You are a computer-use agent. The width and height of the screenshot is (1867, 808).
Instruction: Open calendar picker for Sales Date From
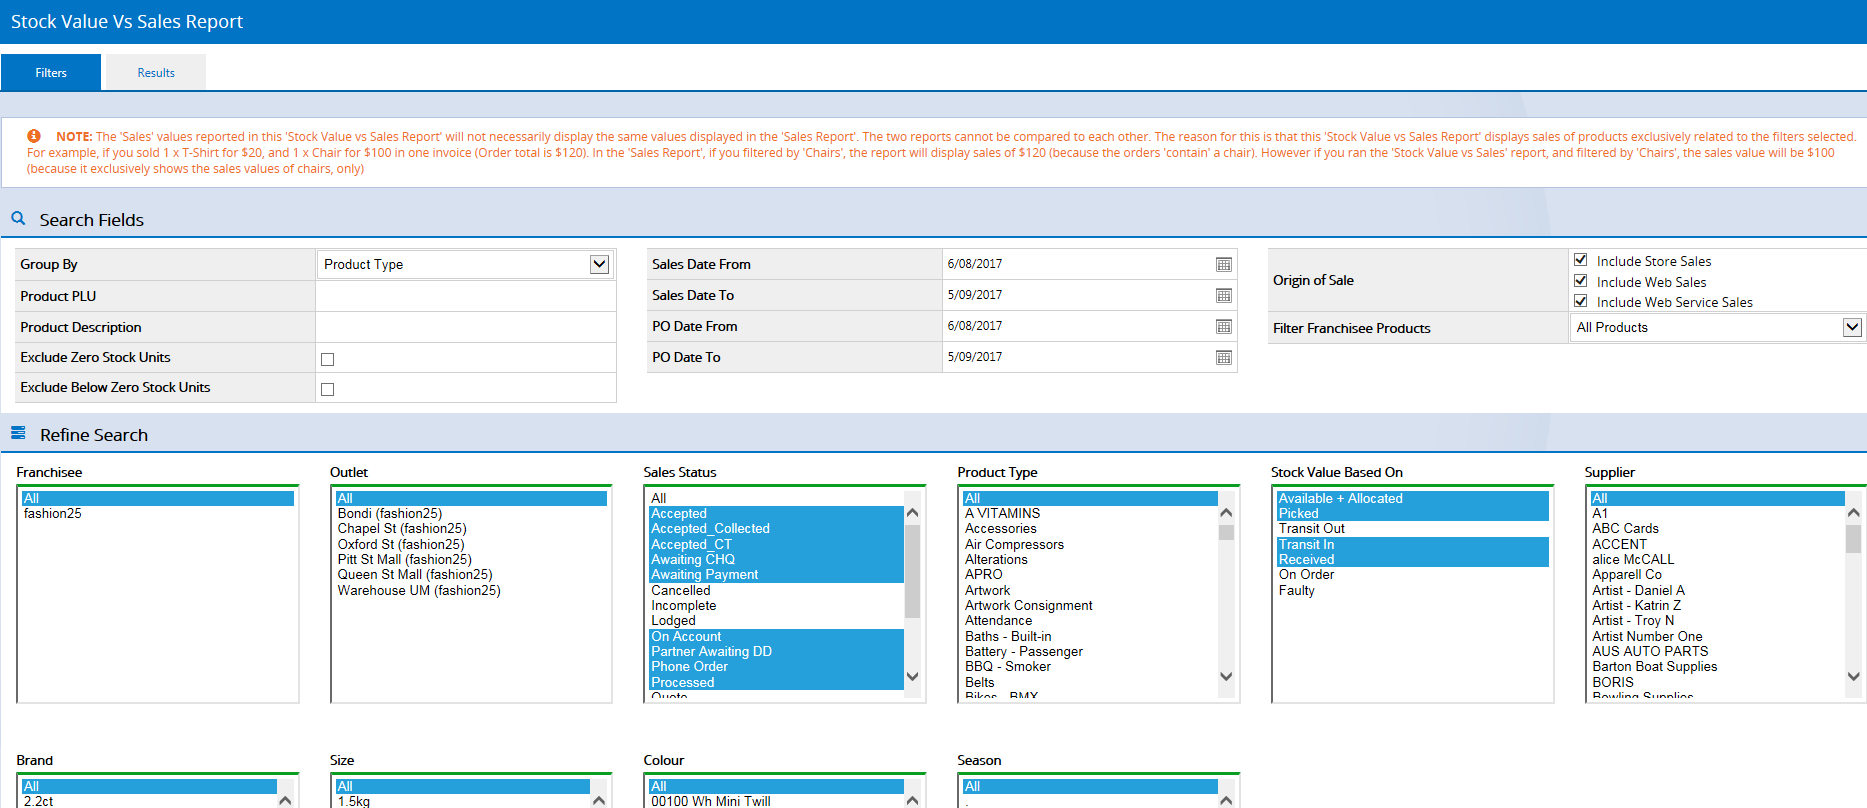click(1224, 264)
